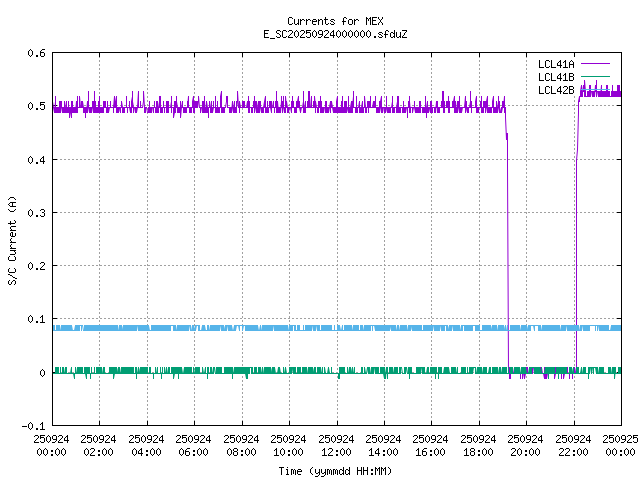Image resolution: width=640 pixels, height=480 pixels.
Task: Click the 0.6 y-axis tick label
Action: click(34, 53)
